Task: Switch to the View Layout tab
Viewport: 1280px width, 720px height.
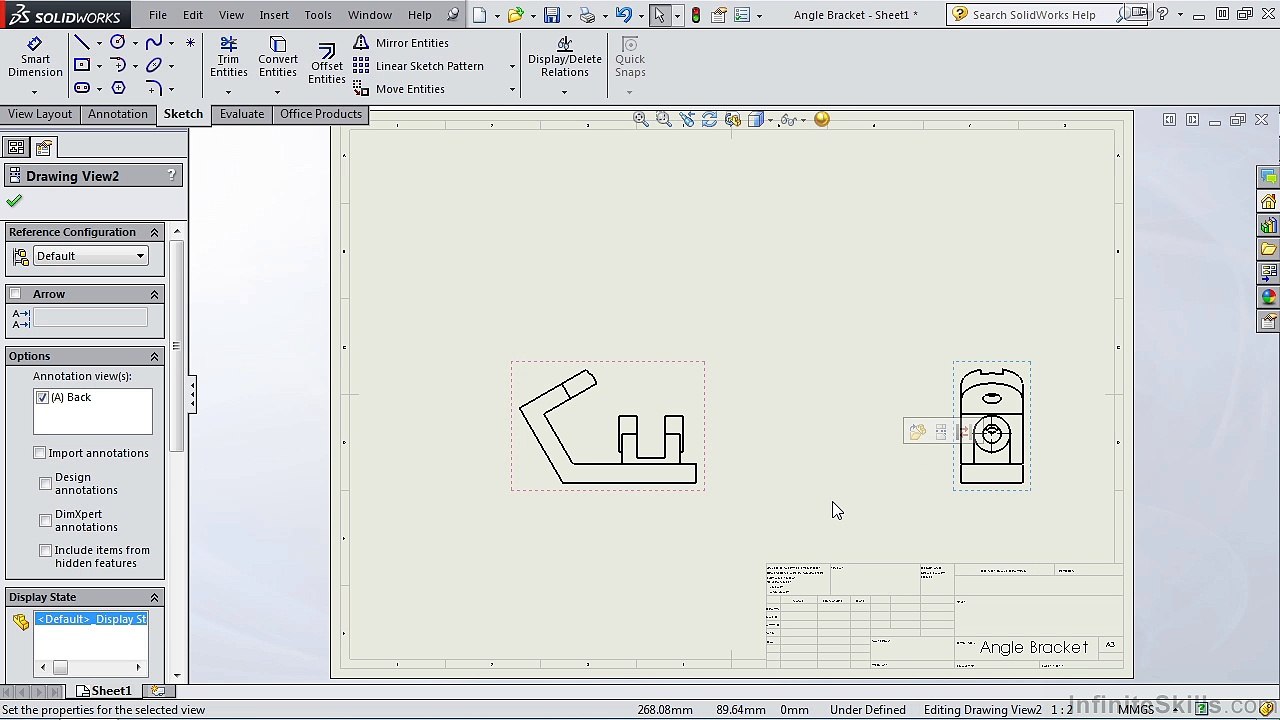Action: [x=40, y=114]
